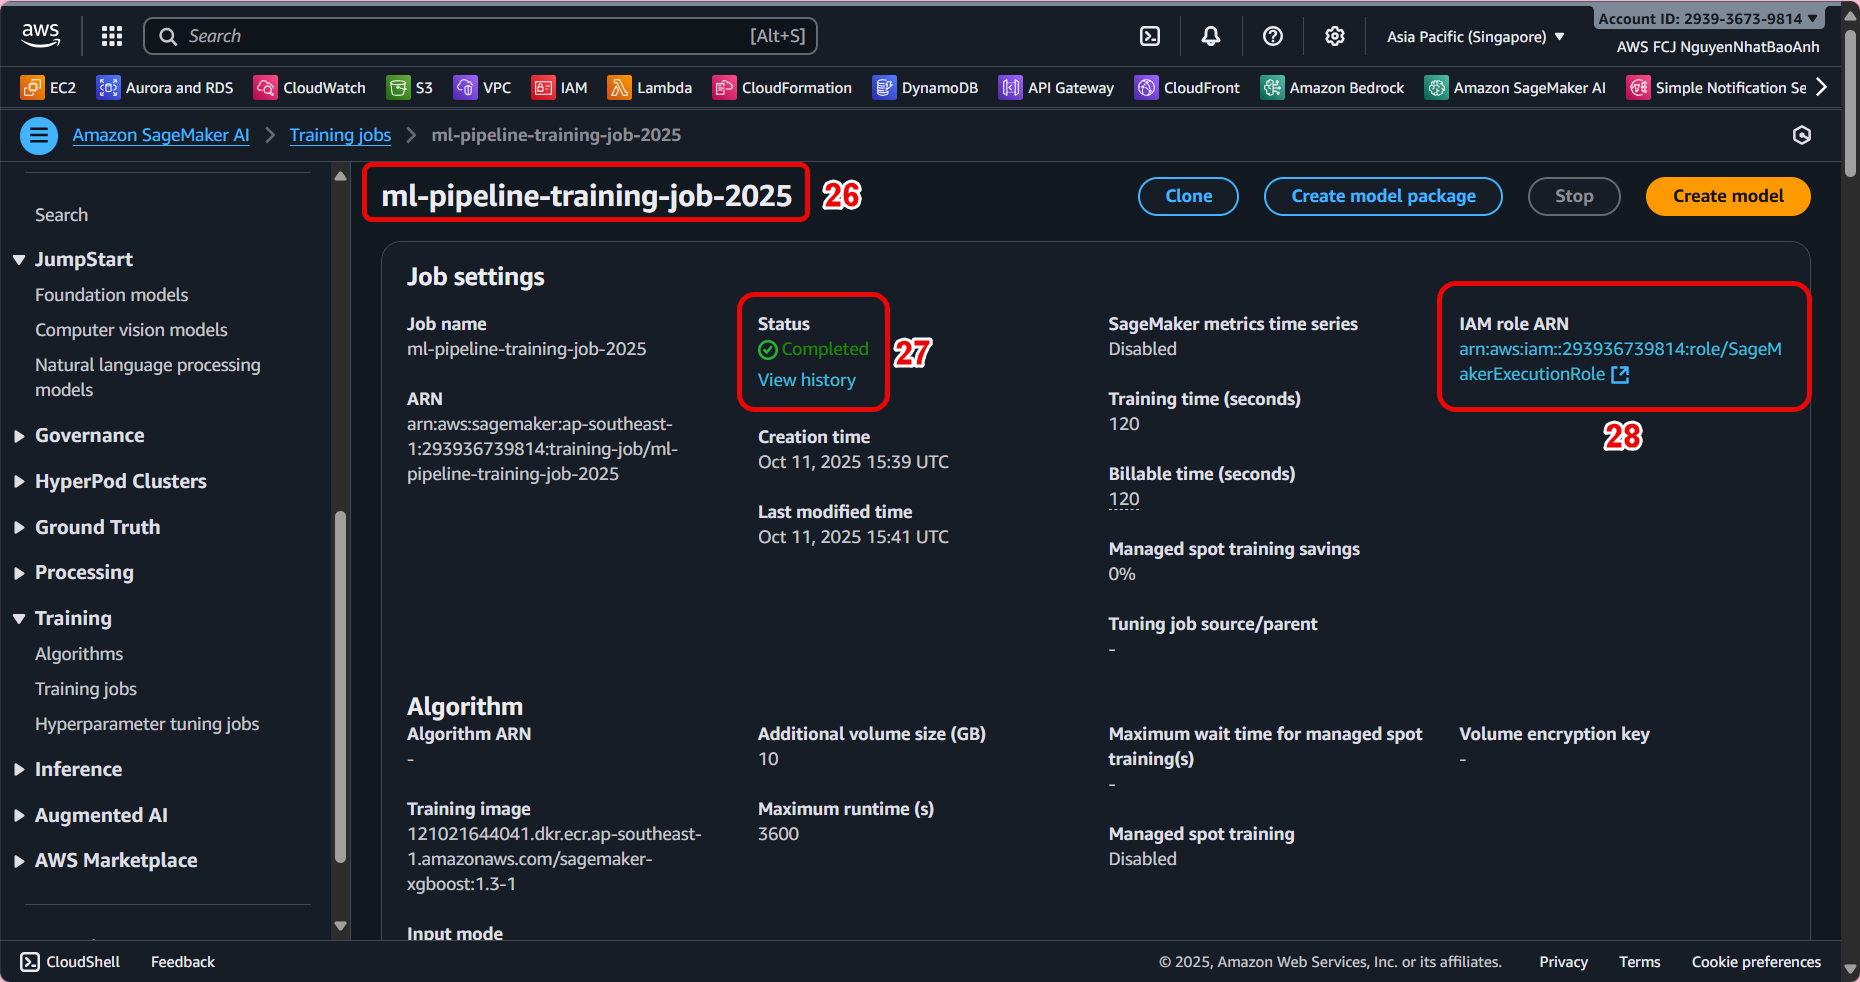Image resolution: width=1860 pixels, height=982 pixels.
Task: Open the Lambda shortcut
Action: tap(650, 88)
